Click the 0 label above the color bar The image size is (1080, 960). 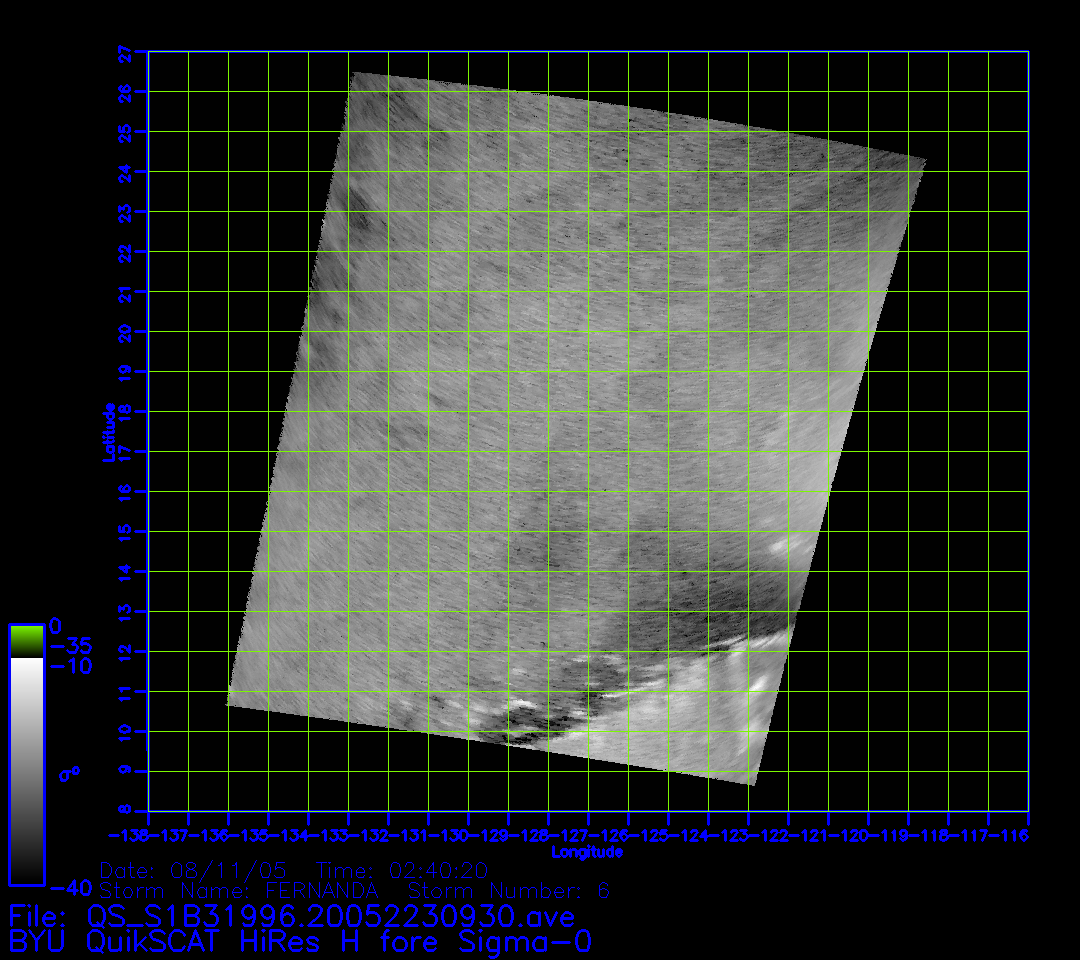(x=56, y=625)
